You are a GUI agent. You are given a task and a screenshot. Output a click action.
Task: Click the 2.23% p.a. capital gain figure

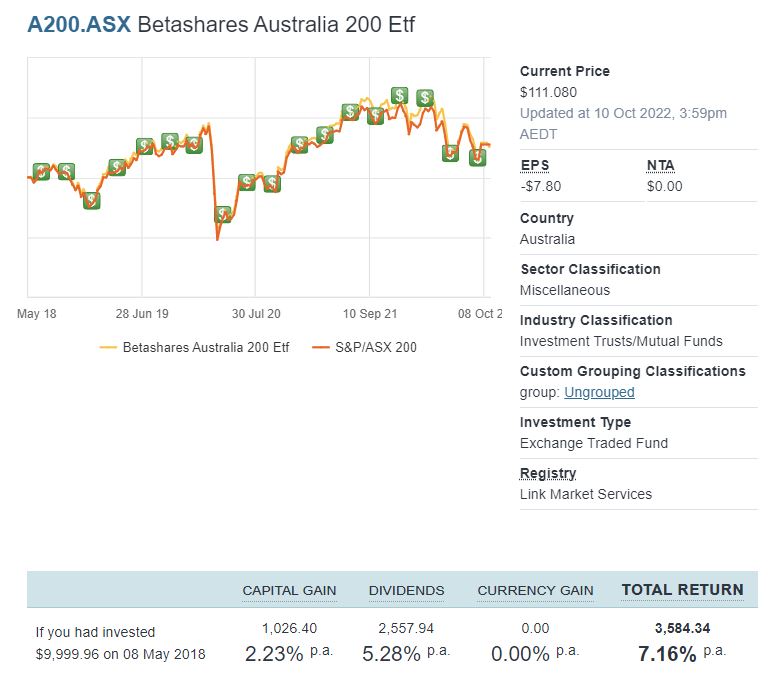click(x=289, y=653)
